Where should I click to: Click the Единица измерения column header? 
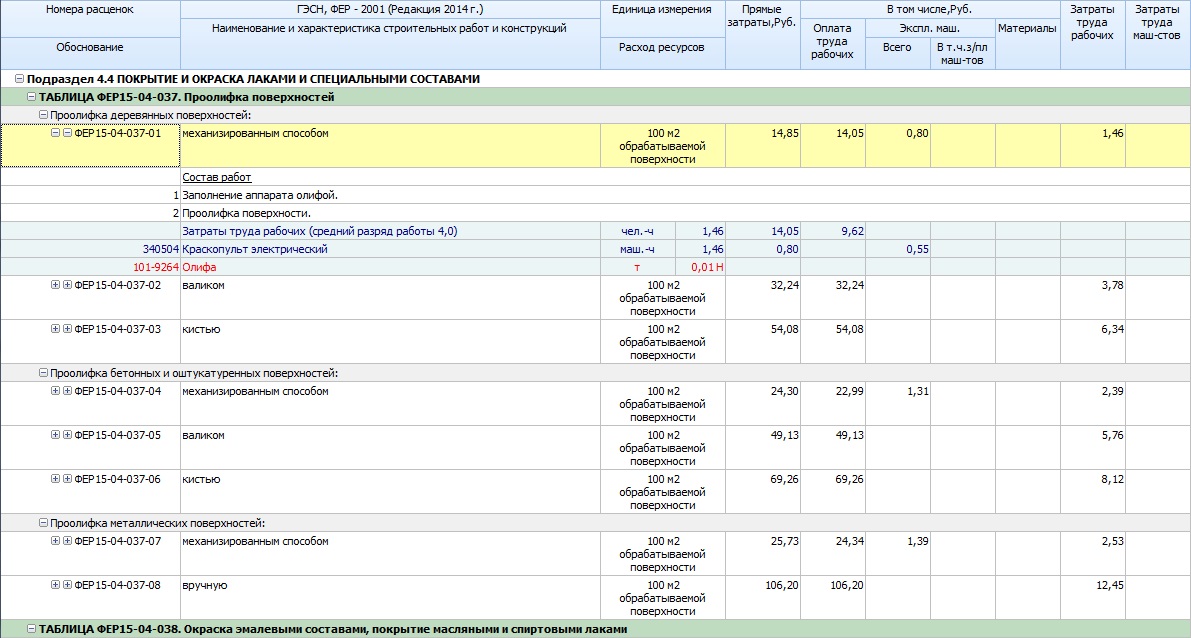click(662, 19)
